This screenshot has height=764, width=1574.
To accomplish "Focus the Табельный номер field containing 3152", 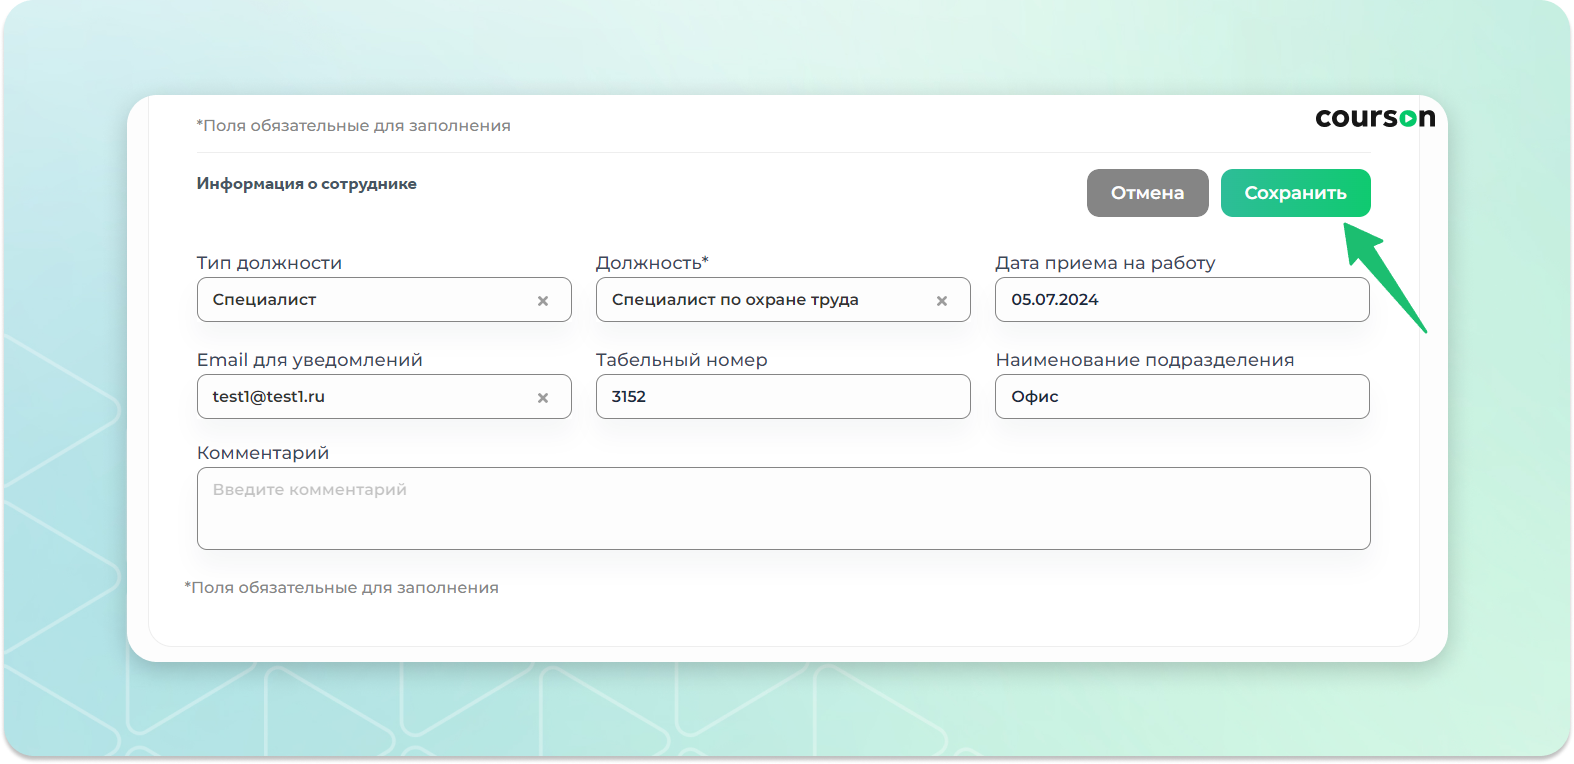I will (x=782, y=397).
